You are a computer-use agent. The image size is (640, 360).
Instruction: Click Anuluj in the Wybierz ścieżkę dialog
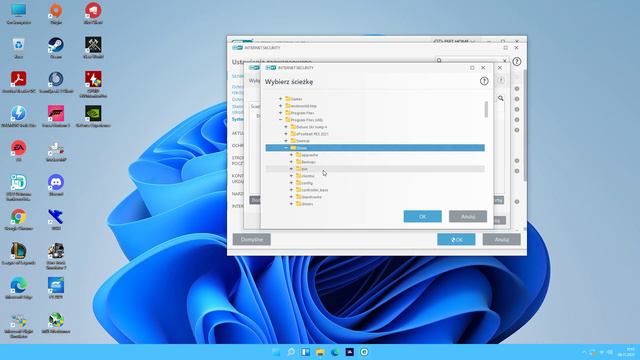tap(468, 216)
